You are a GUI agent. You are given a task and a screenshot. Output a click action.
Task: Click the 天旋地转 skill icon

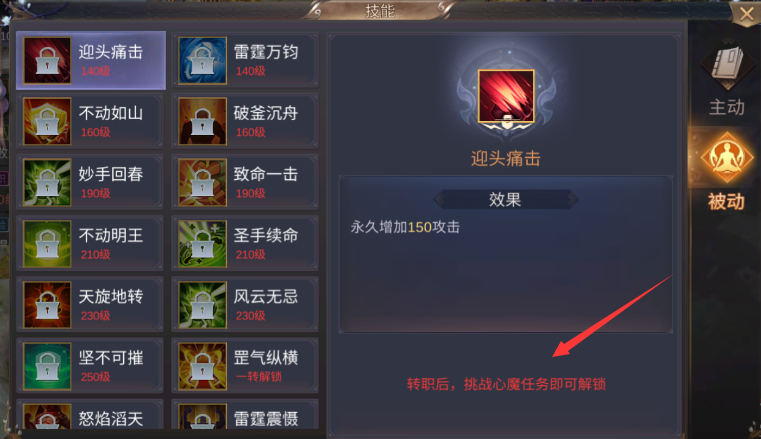click(x=47, y=305)
